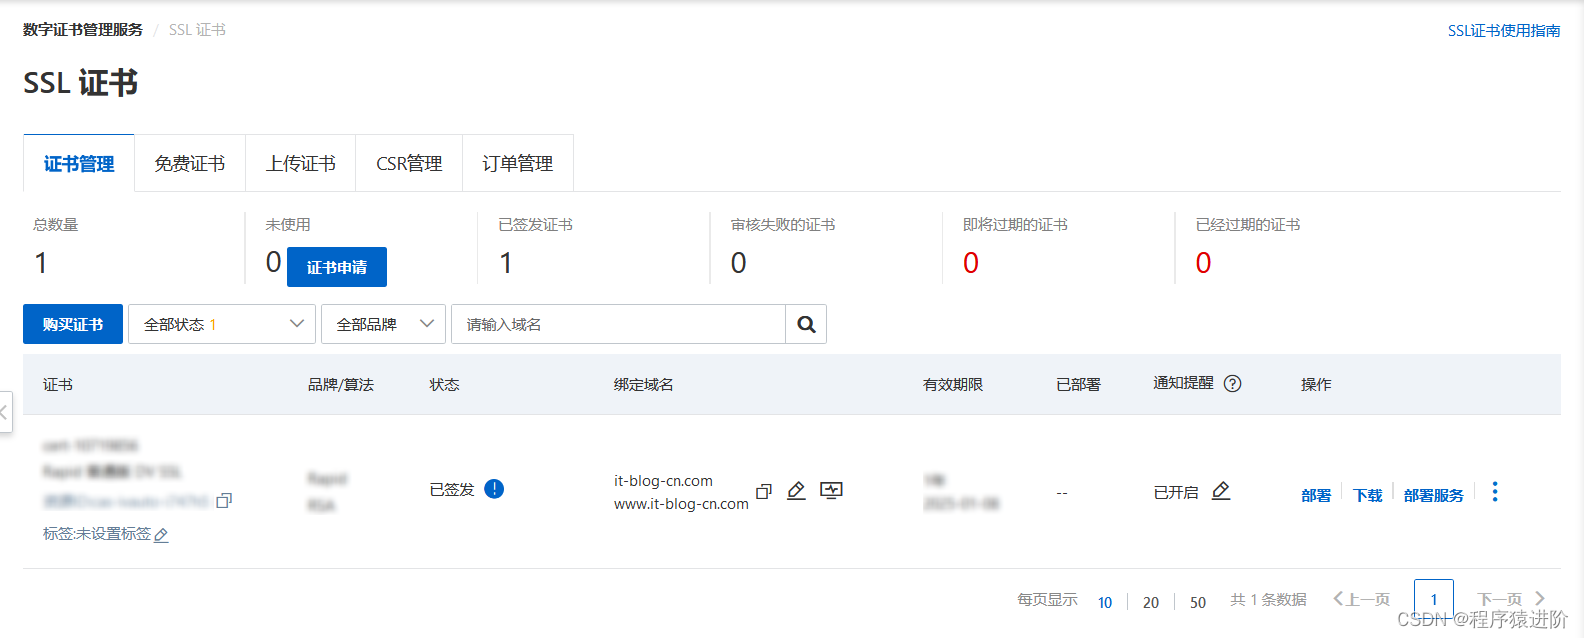
Task: Switch to the 免费证书 tab
Action: (x=190, y=163)
